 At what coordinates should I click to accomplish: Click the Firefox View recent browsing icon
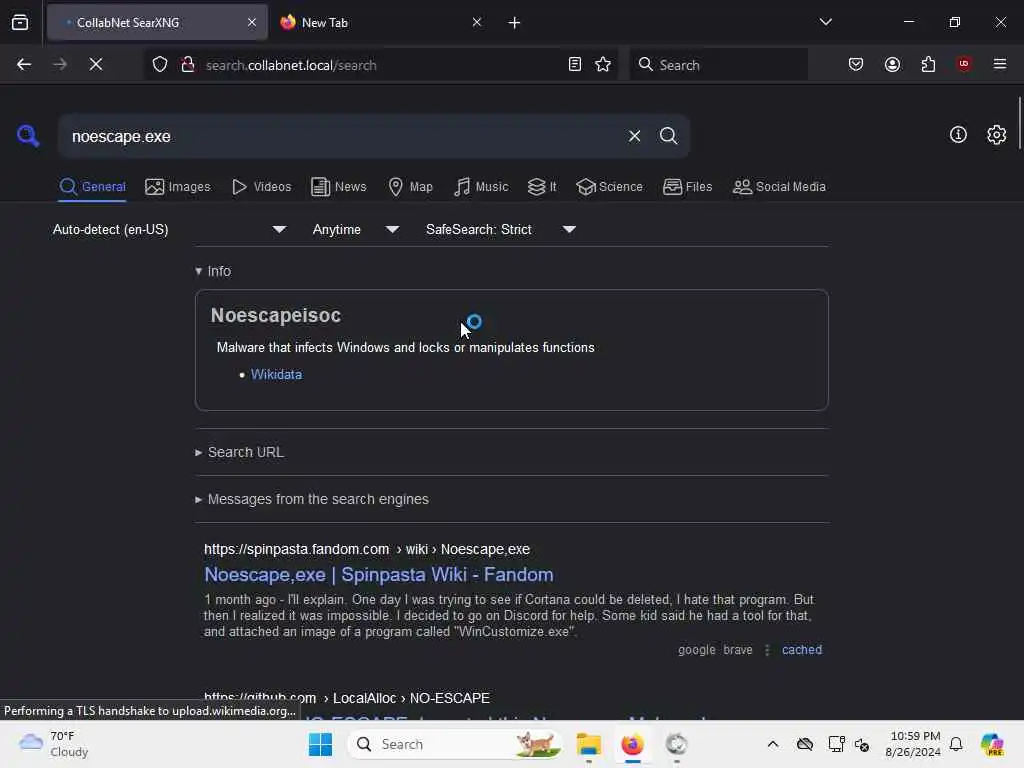pos(20,23)
